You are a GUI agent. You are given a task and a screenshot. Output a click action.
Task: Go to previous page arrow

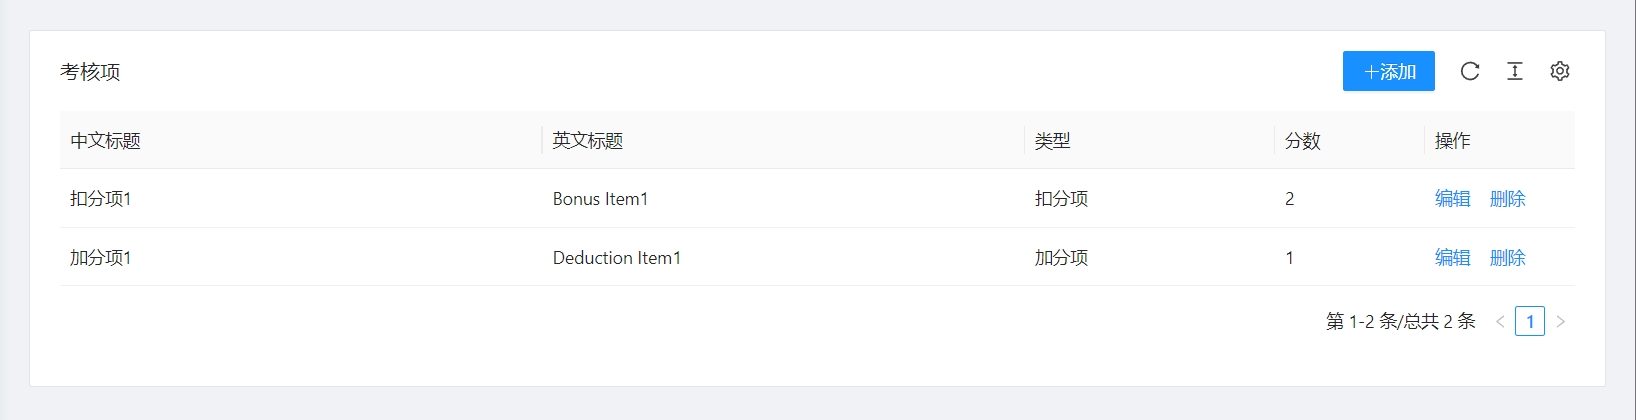(1500, 321)
